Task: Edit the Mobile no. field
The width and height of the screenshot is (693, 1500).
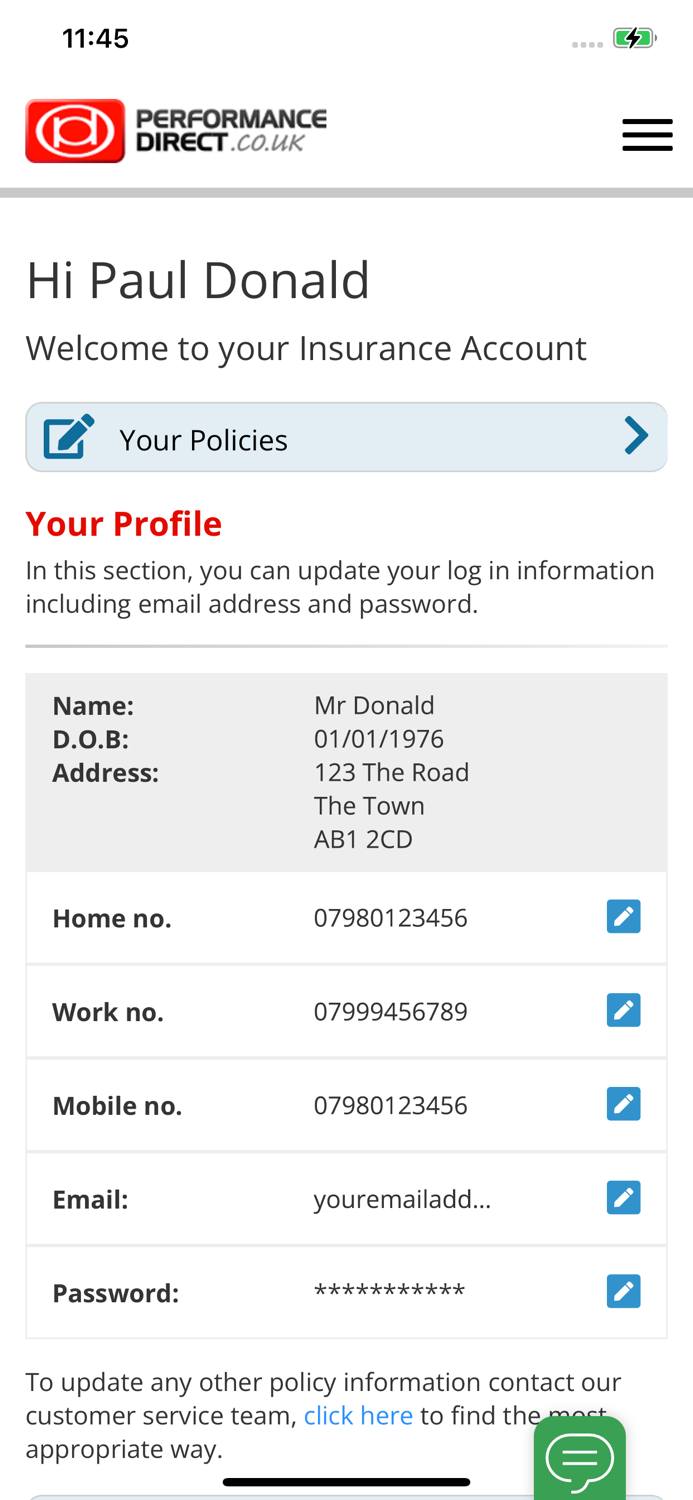Action: coord(623,1105)
